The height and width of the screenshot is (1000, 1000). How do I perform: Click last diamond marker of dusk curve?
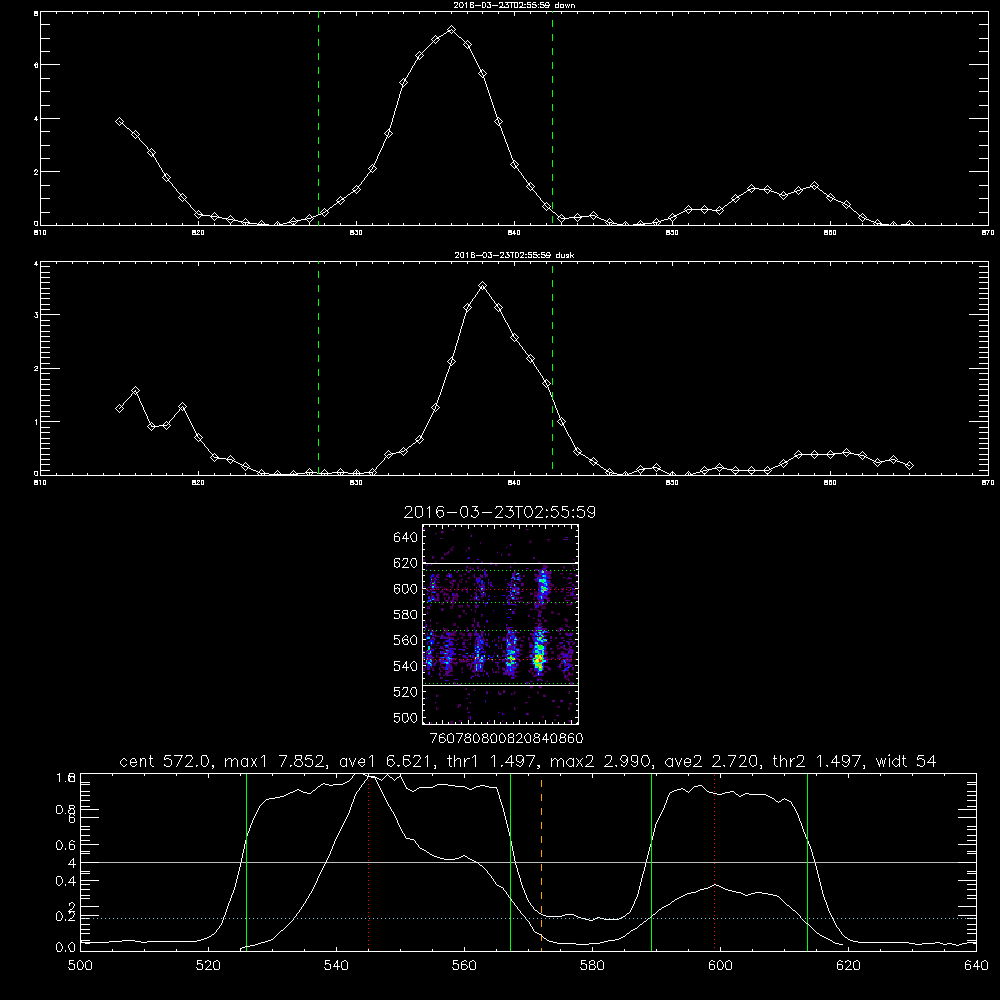909,466
